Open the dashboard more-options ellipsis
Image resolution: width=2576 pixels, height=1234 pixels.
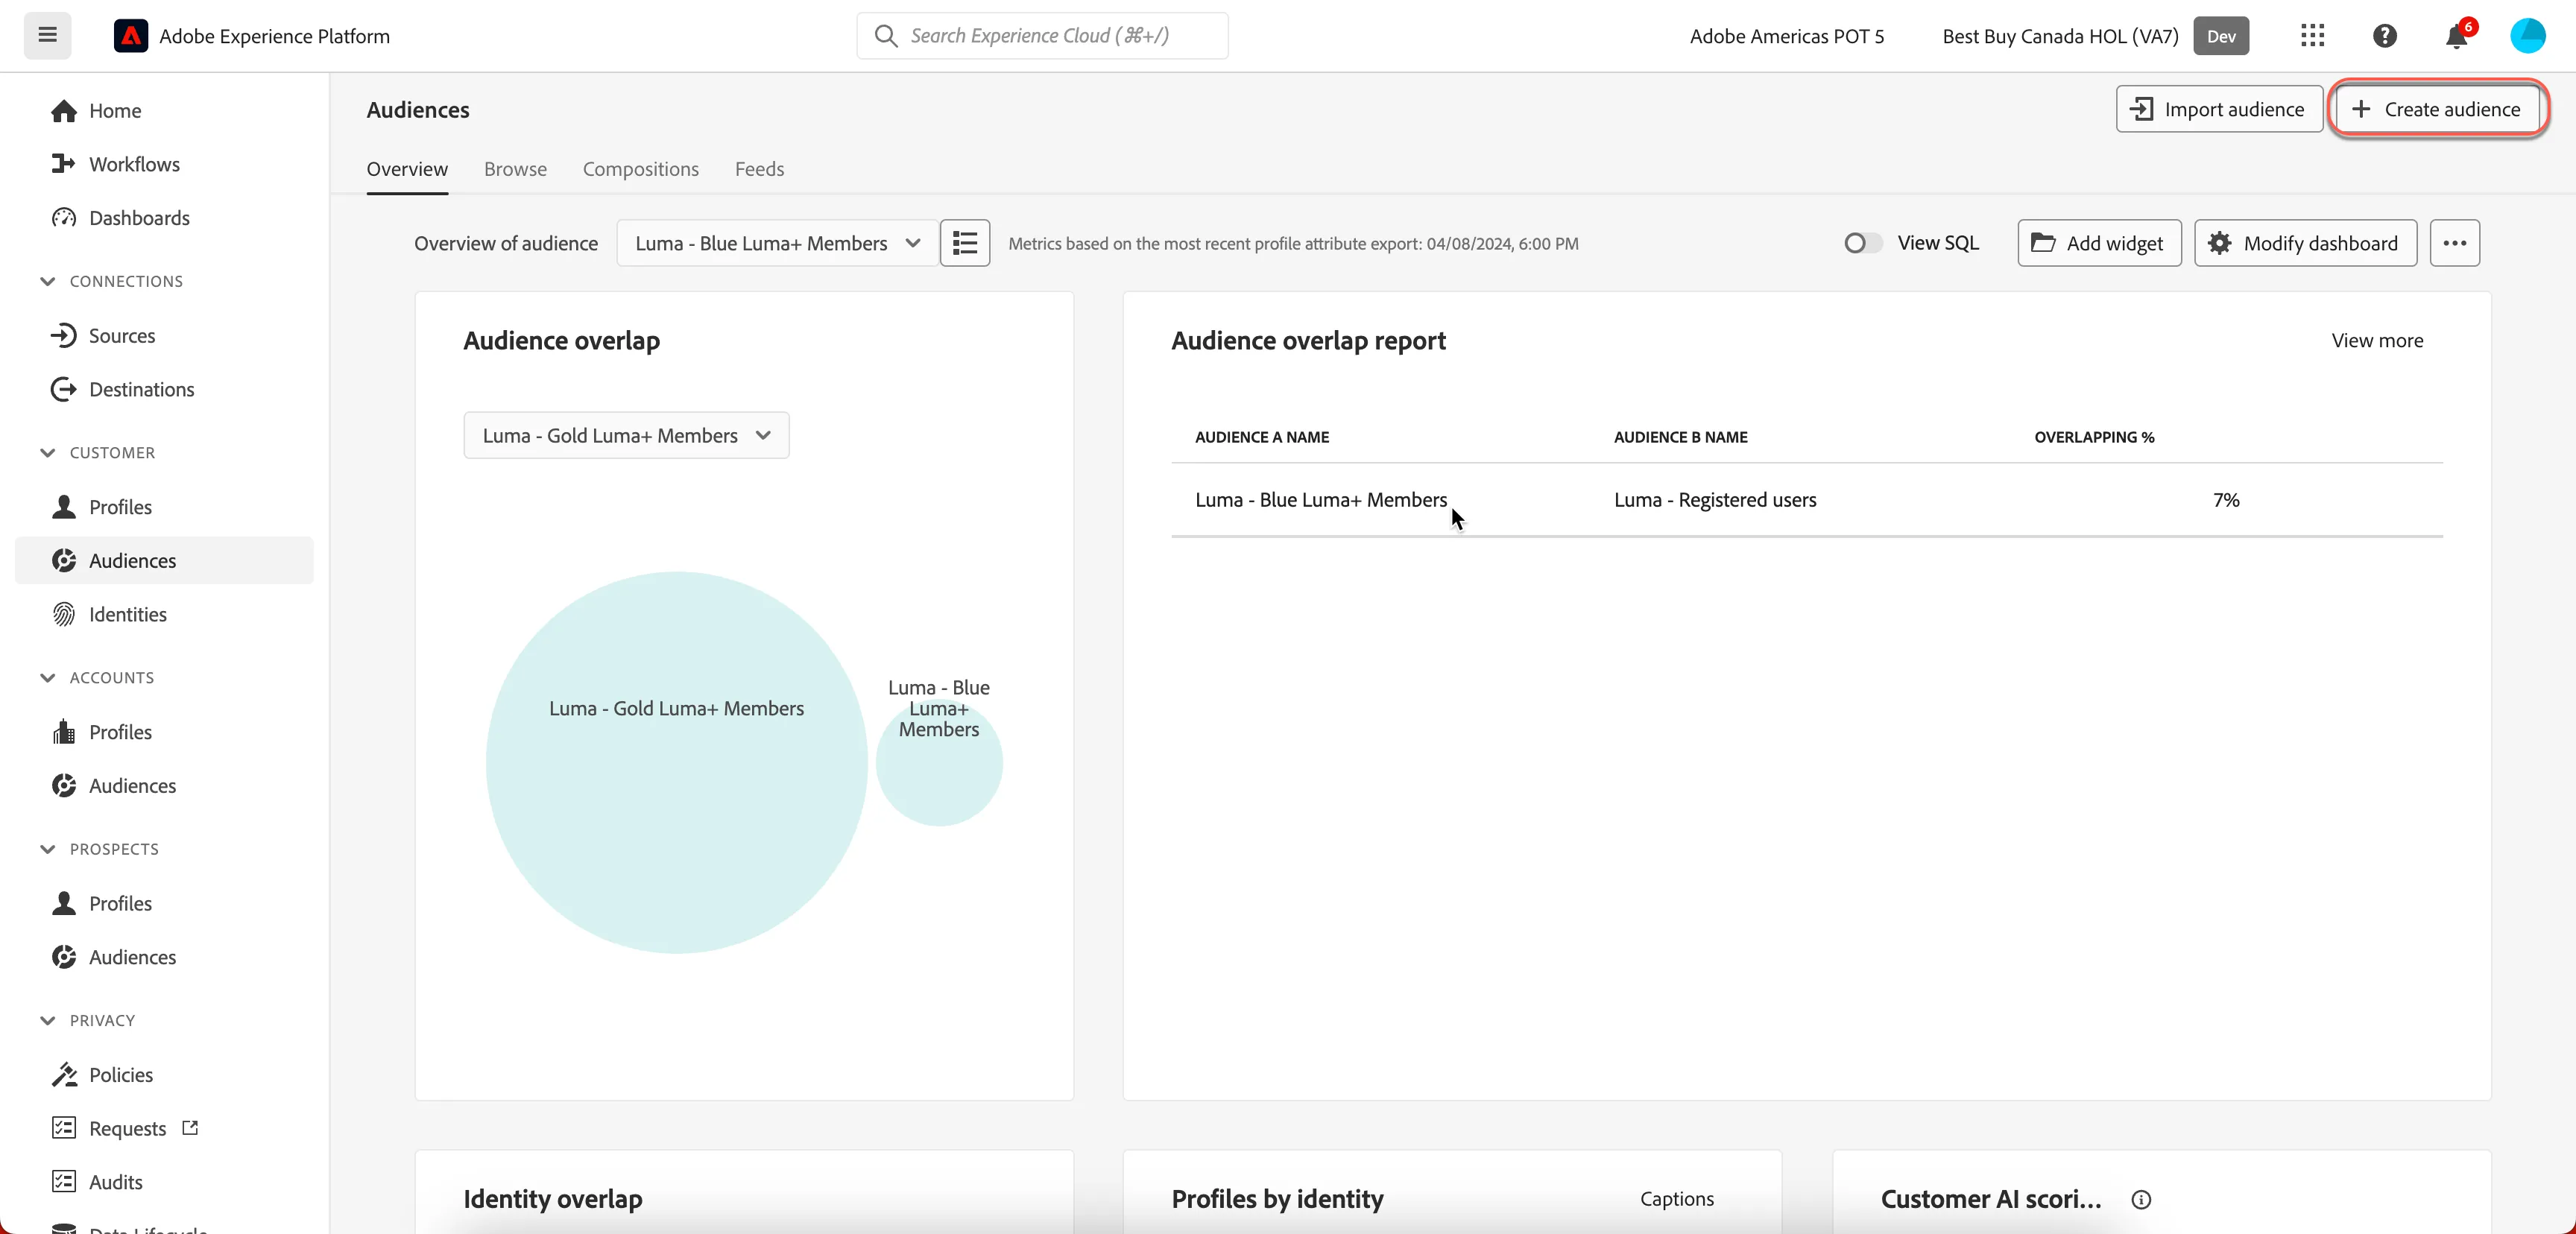point(2455,243)
